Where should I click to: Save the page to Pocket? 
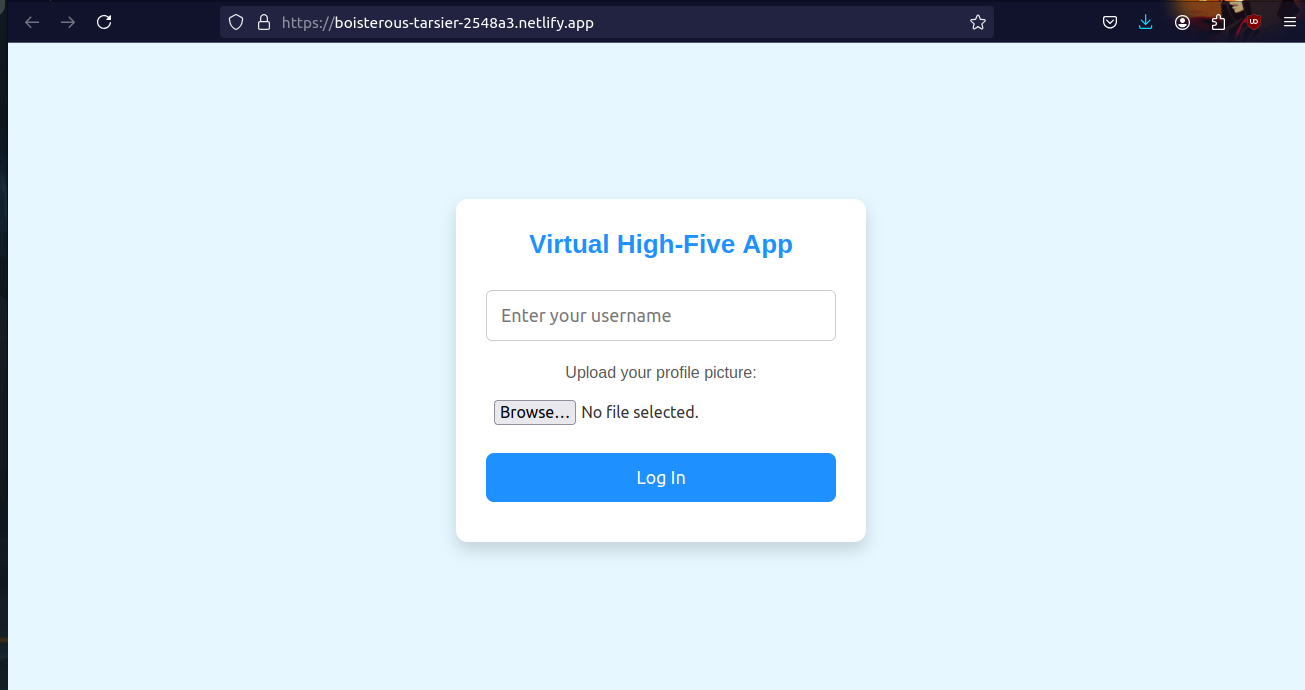(x=1110, y=22)
